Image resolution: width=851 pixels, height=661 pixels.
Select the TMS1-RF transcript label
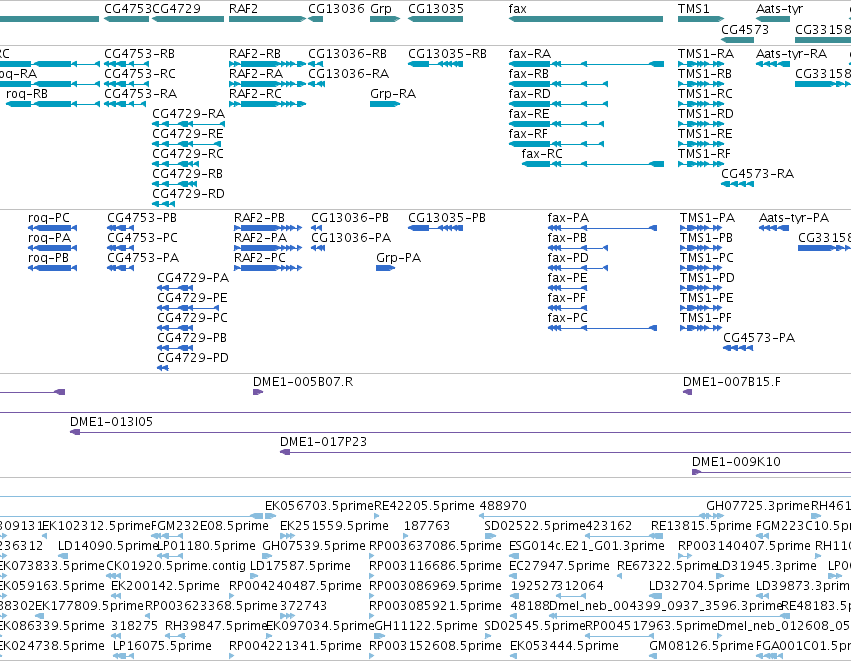point(704,154)
